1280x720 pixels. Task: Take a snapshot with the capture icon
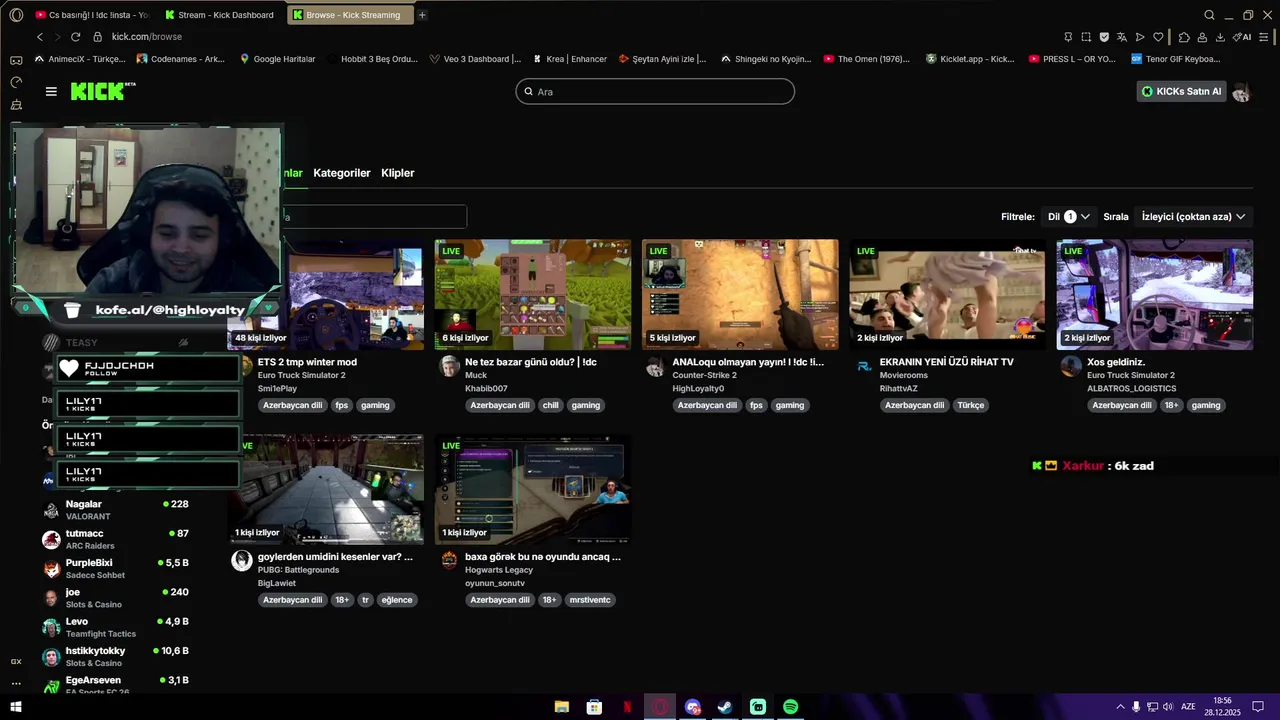click(1086, 37)
